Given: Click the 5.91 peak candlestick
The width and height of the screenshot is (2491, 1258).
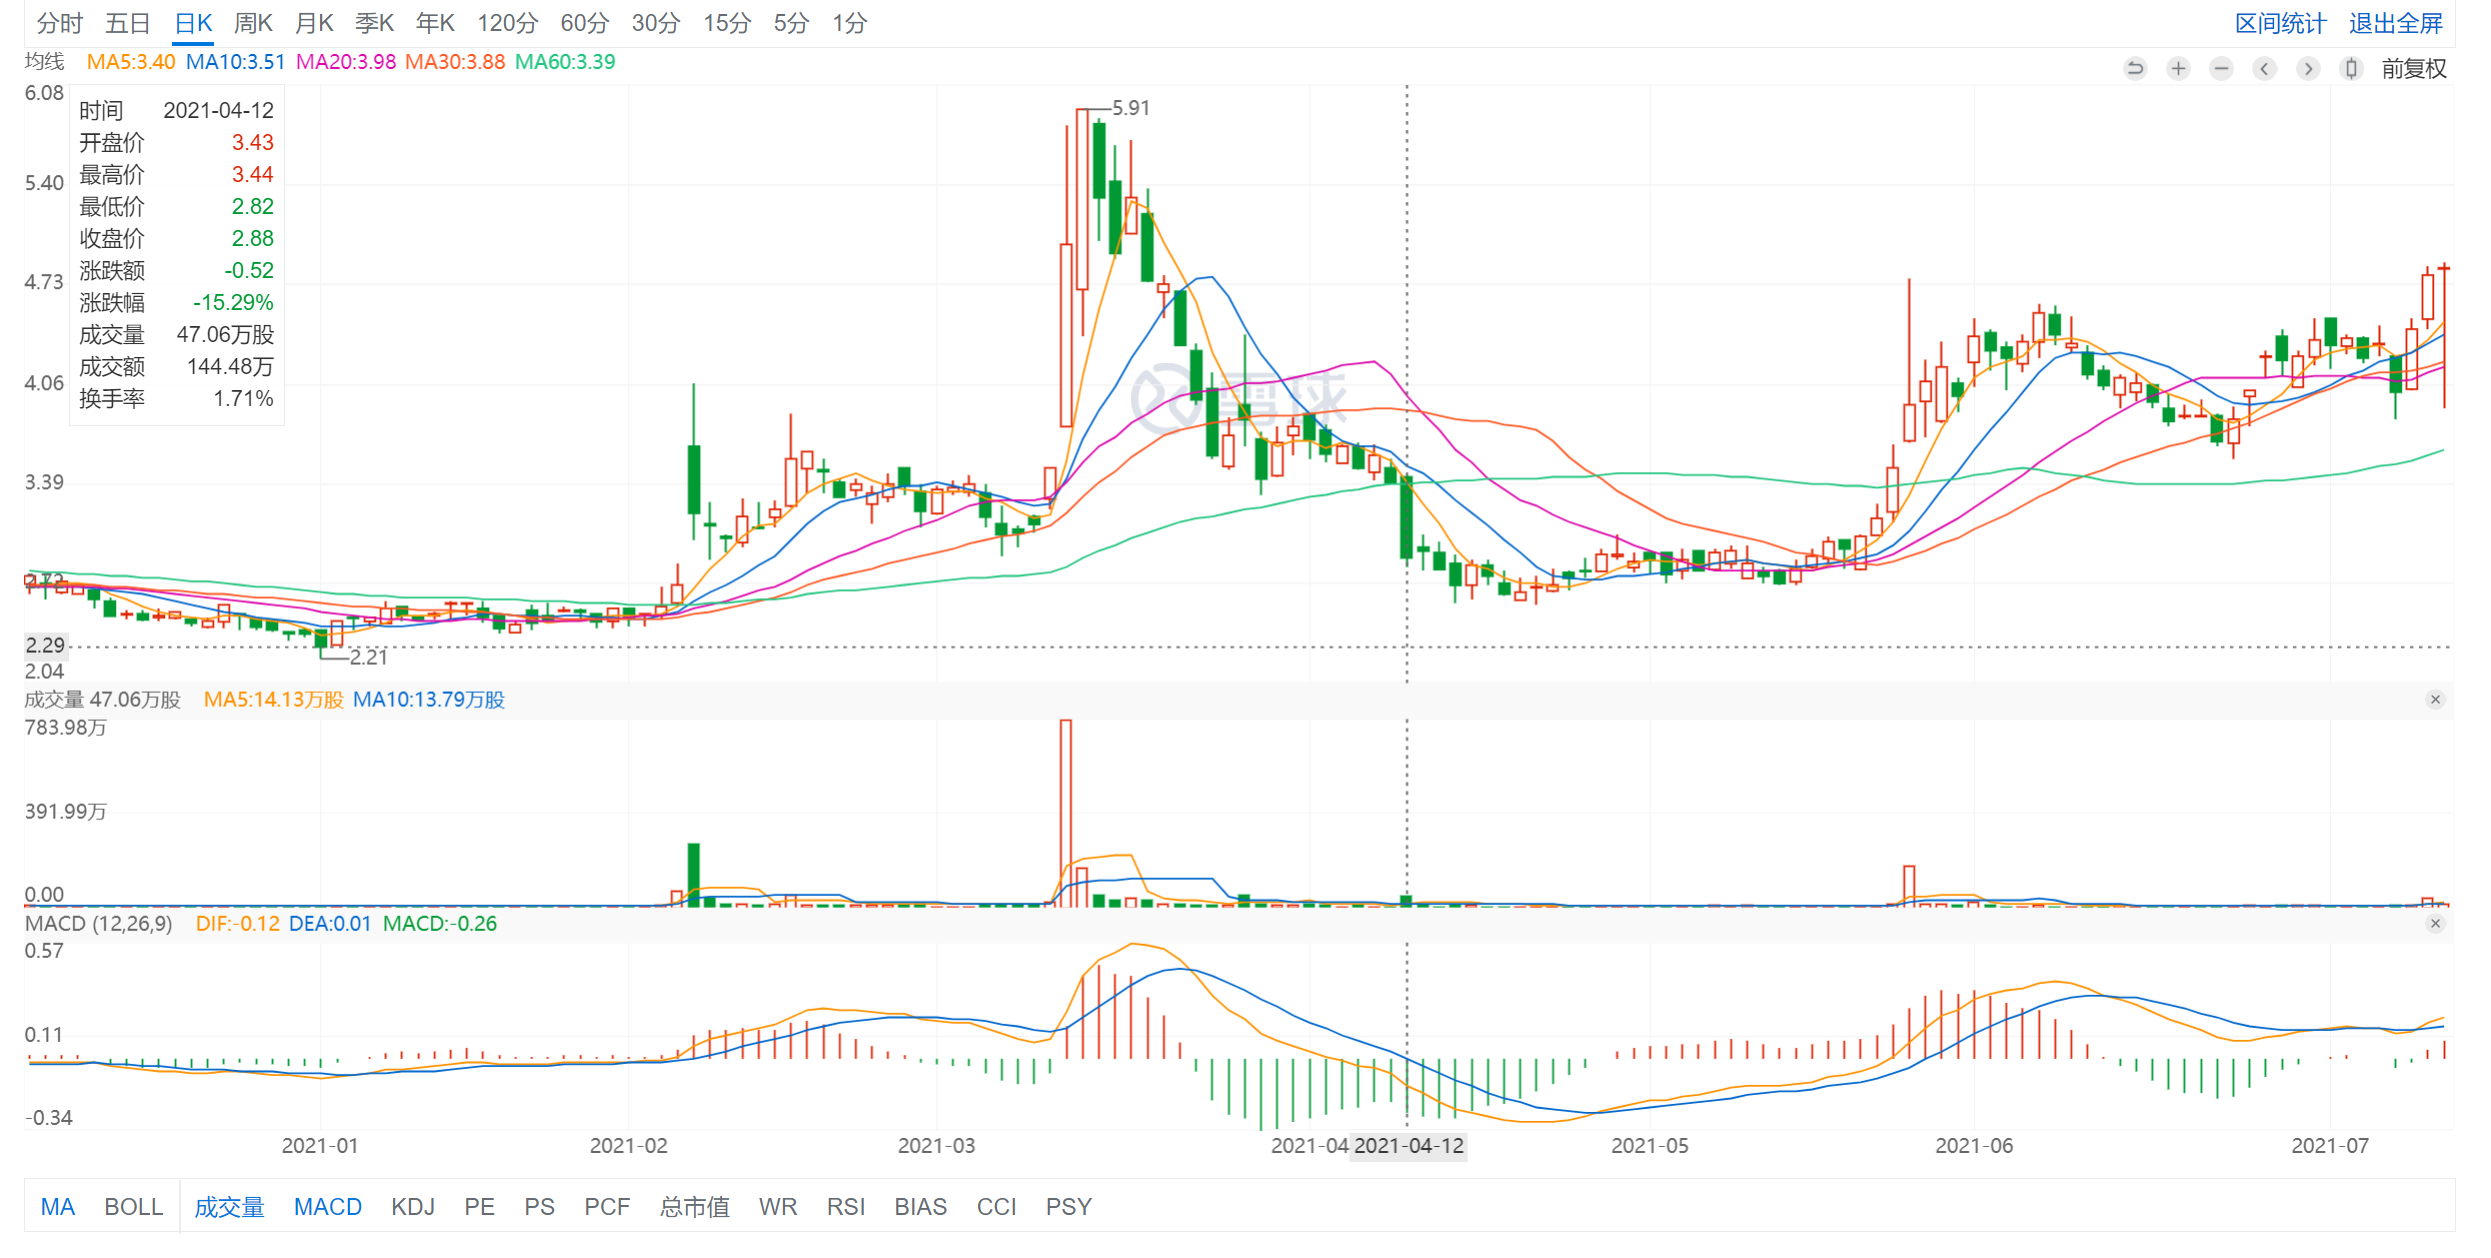Looking at the screenshot, I should pos(1082,200).
